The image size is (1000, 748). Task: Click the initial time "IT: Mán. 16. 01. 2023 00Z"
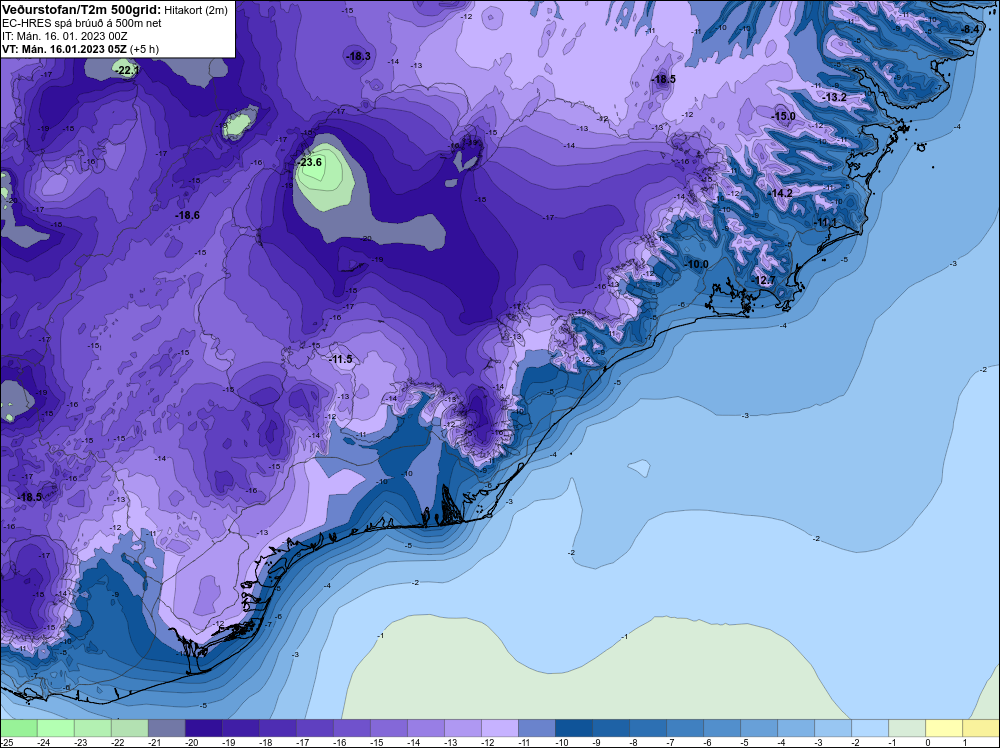pyautogui.click(x=64, y=36)
